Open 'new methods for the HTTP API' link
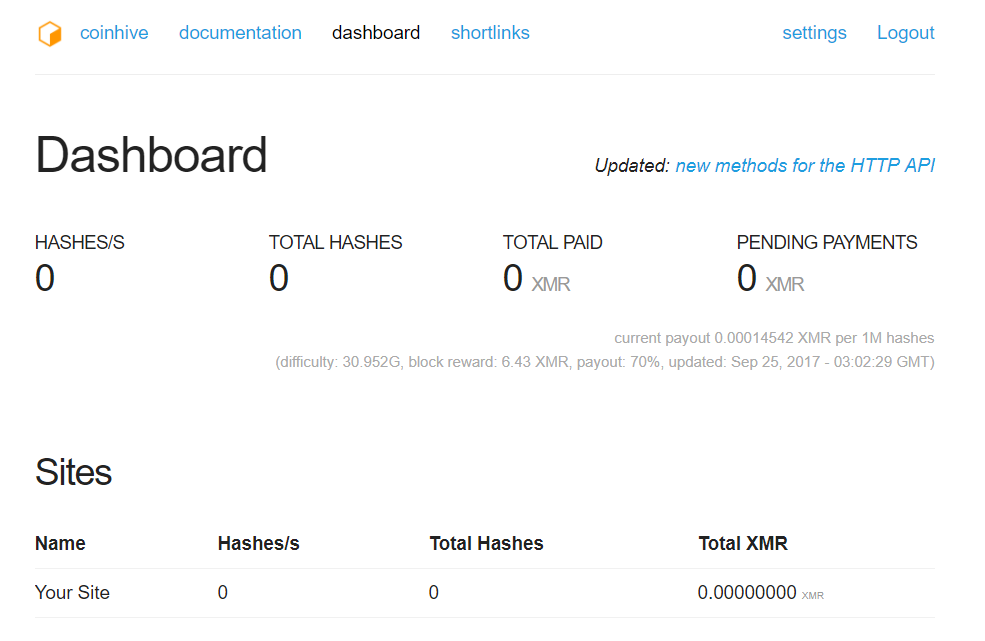Image resolution: width=985 pixels, height=641 pixels. coord(805,166)
